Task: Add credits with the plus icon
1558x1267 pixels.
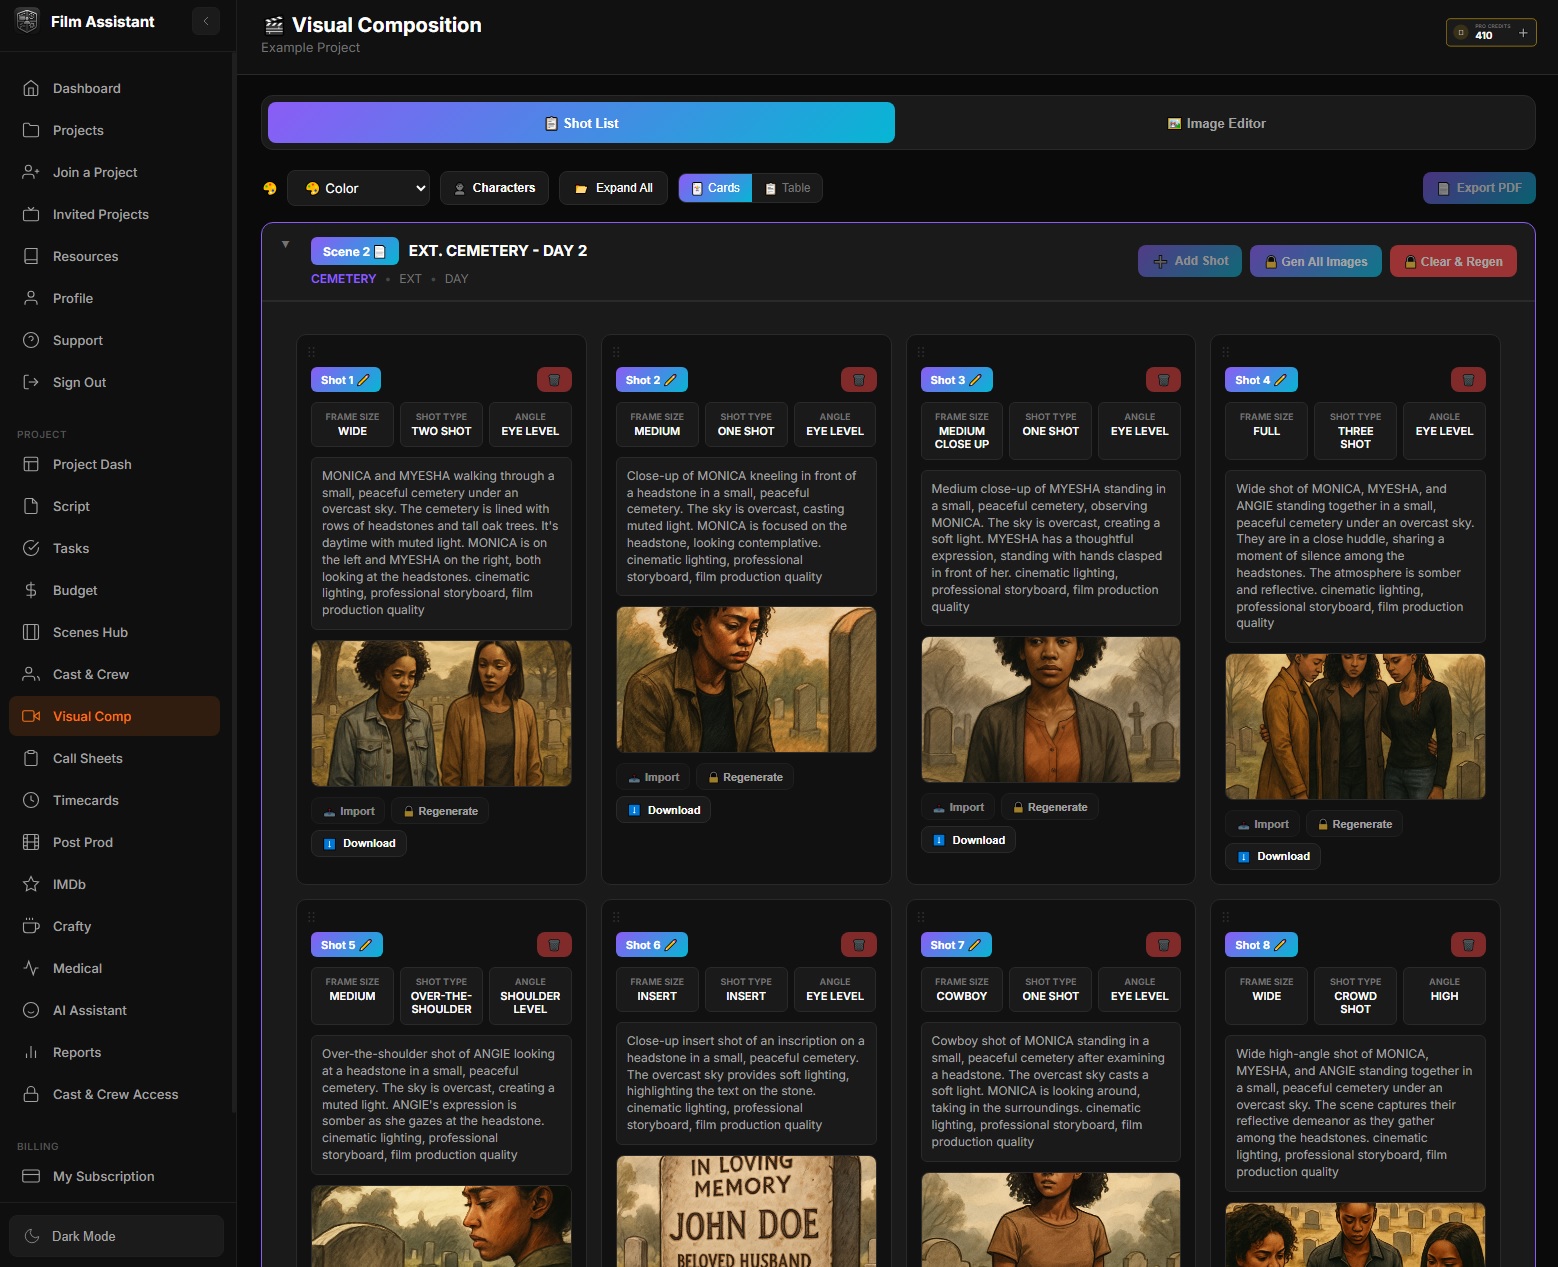Action: click(x=1523, y=33)
